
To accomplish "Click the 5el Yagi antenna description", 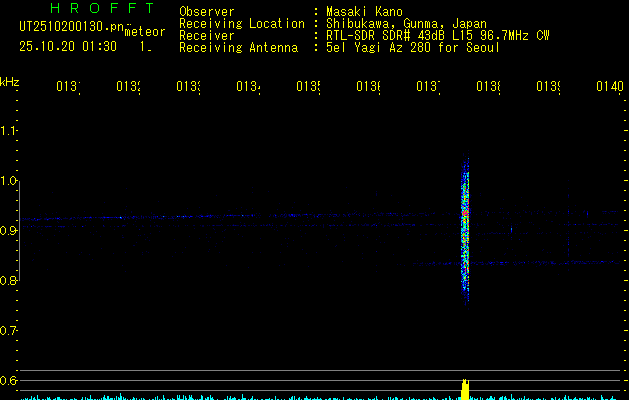I will tap(412, 47).
